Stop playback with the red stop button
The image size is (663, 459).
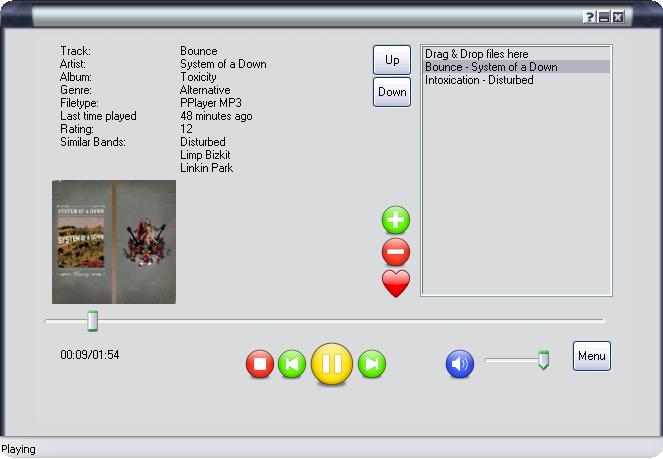pos(260,363)
